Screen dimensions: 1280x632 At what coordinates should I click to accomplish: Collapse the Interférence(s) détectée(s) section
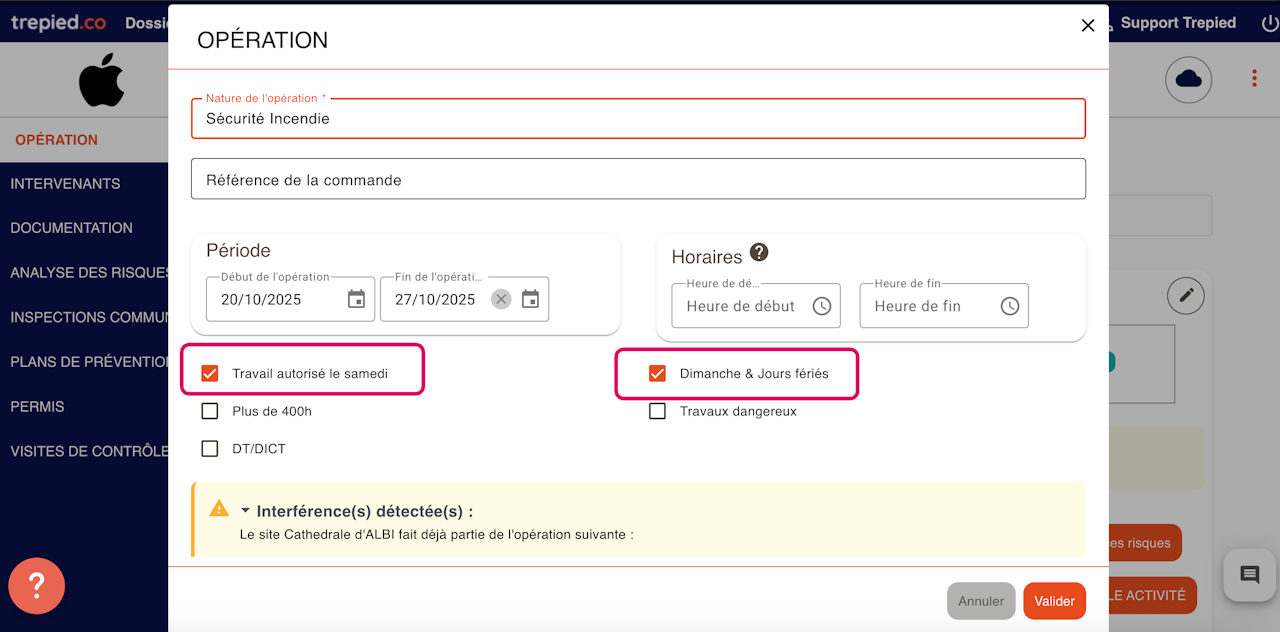245,511
